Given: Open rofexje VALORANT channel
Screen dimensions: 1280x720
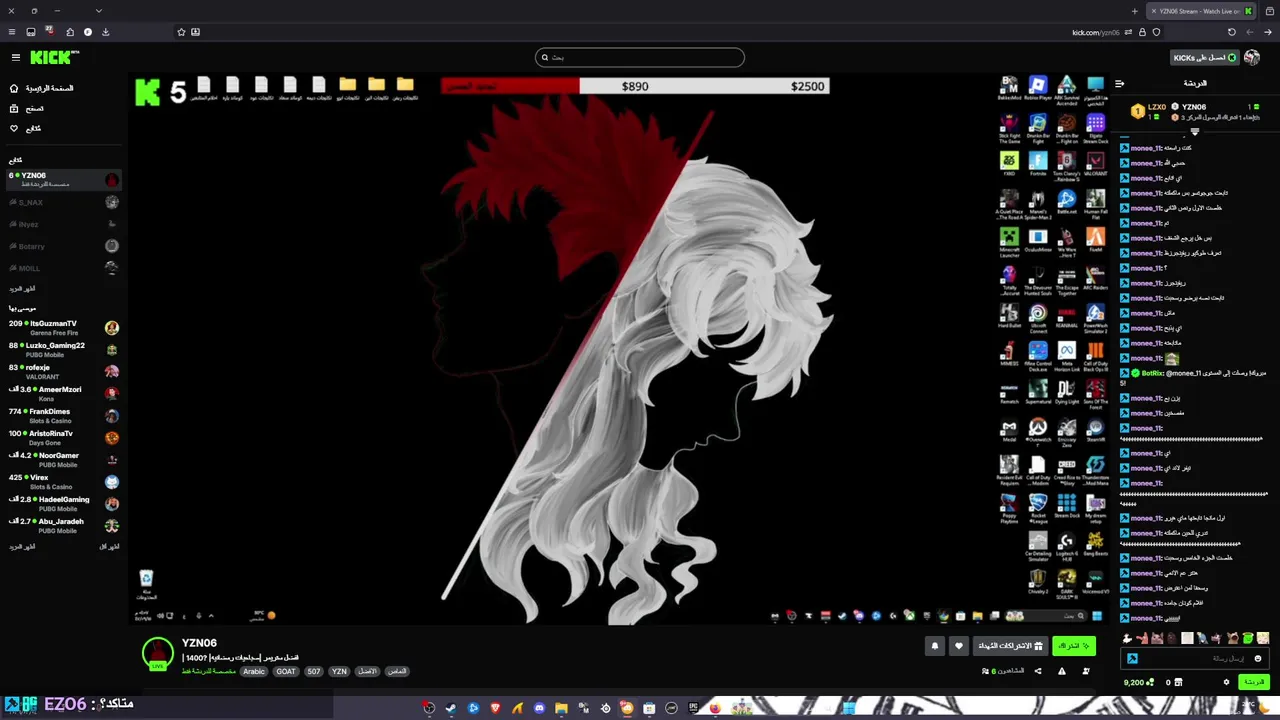Looking at the screenshot, I should click(x=63, y=372).
